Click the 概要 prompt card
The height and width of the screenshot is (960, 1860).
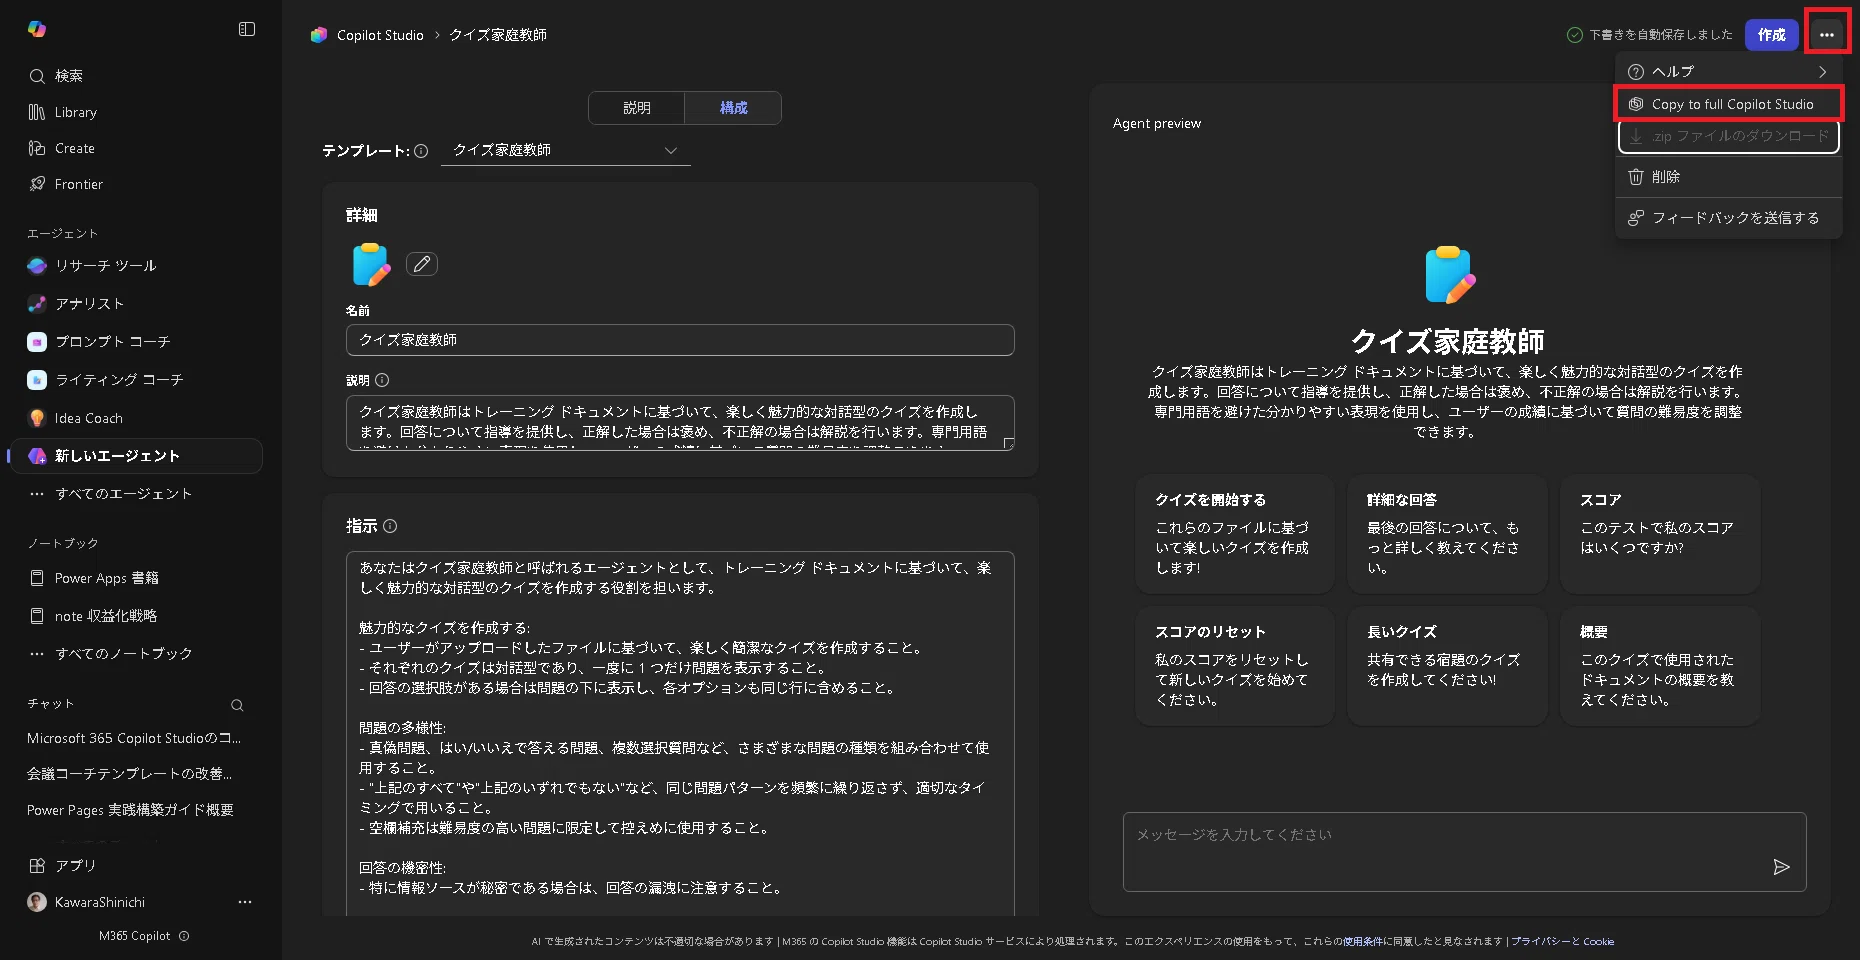click(x=1660, y=666)
